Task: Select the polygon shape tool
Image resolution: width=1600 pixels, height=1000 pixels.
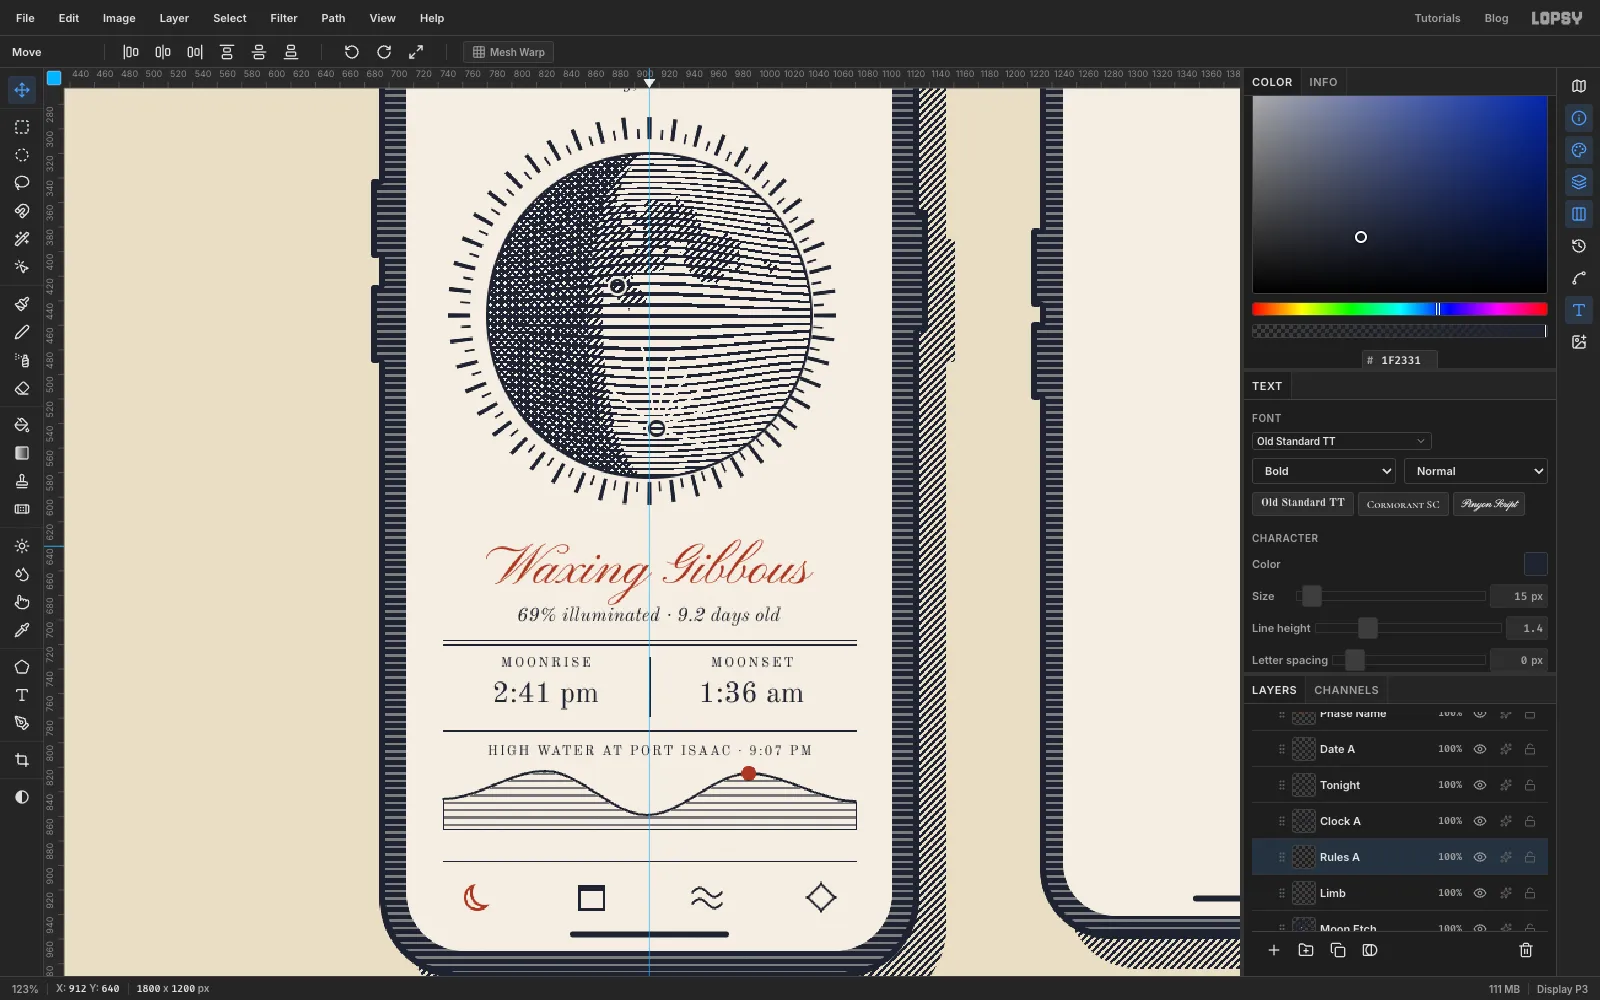Action: [x=22, y=667]
